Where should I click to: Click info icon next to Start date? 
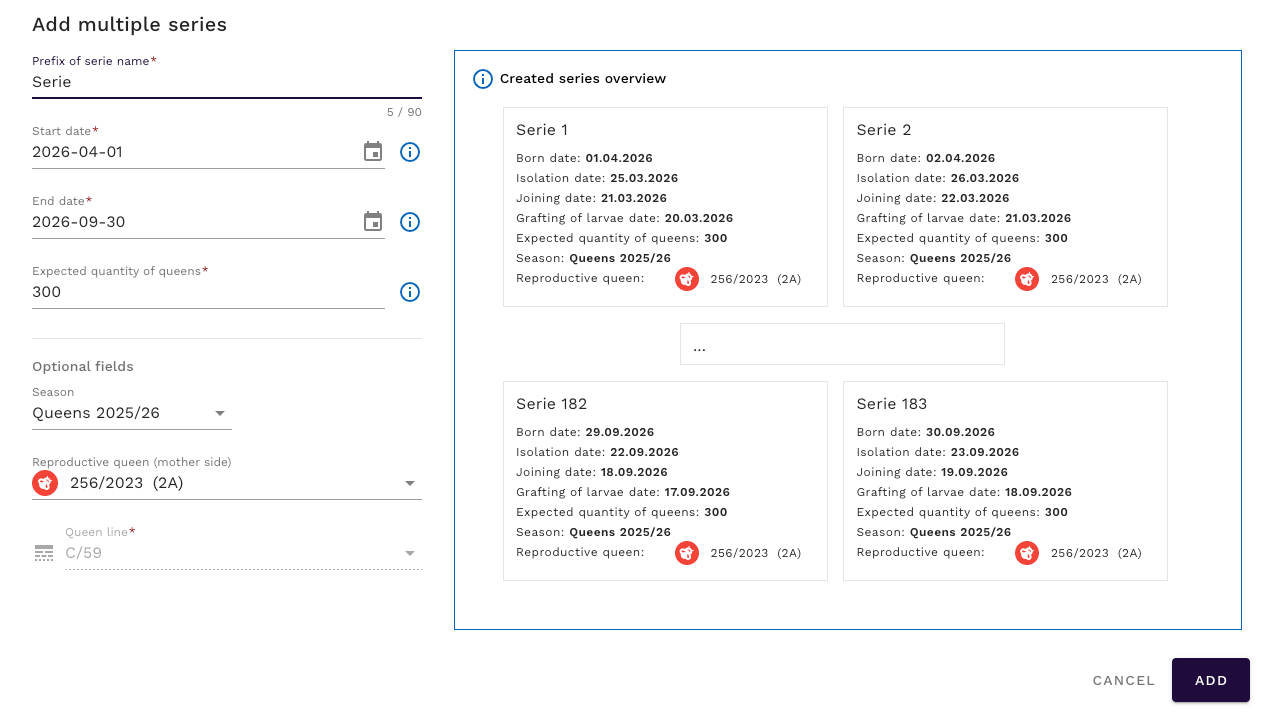410,152
